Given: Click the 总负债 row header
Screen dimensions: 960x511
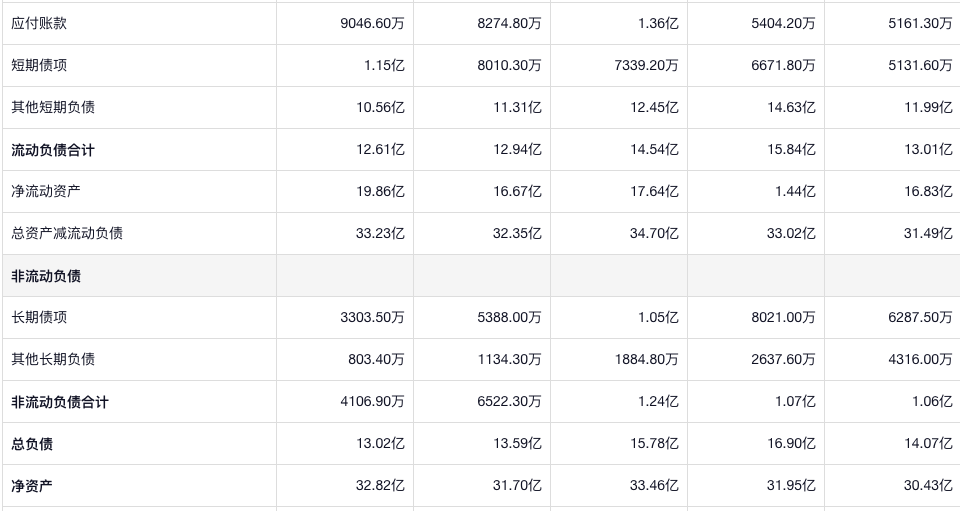Looking at the screenshot, I should [x=32, y=444].
